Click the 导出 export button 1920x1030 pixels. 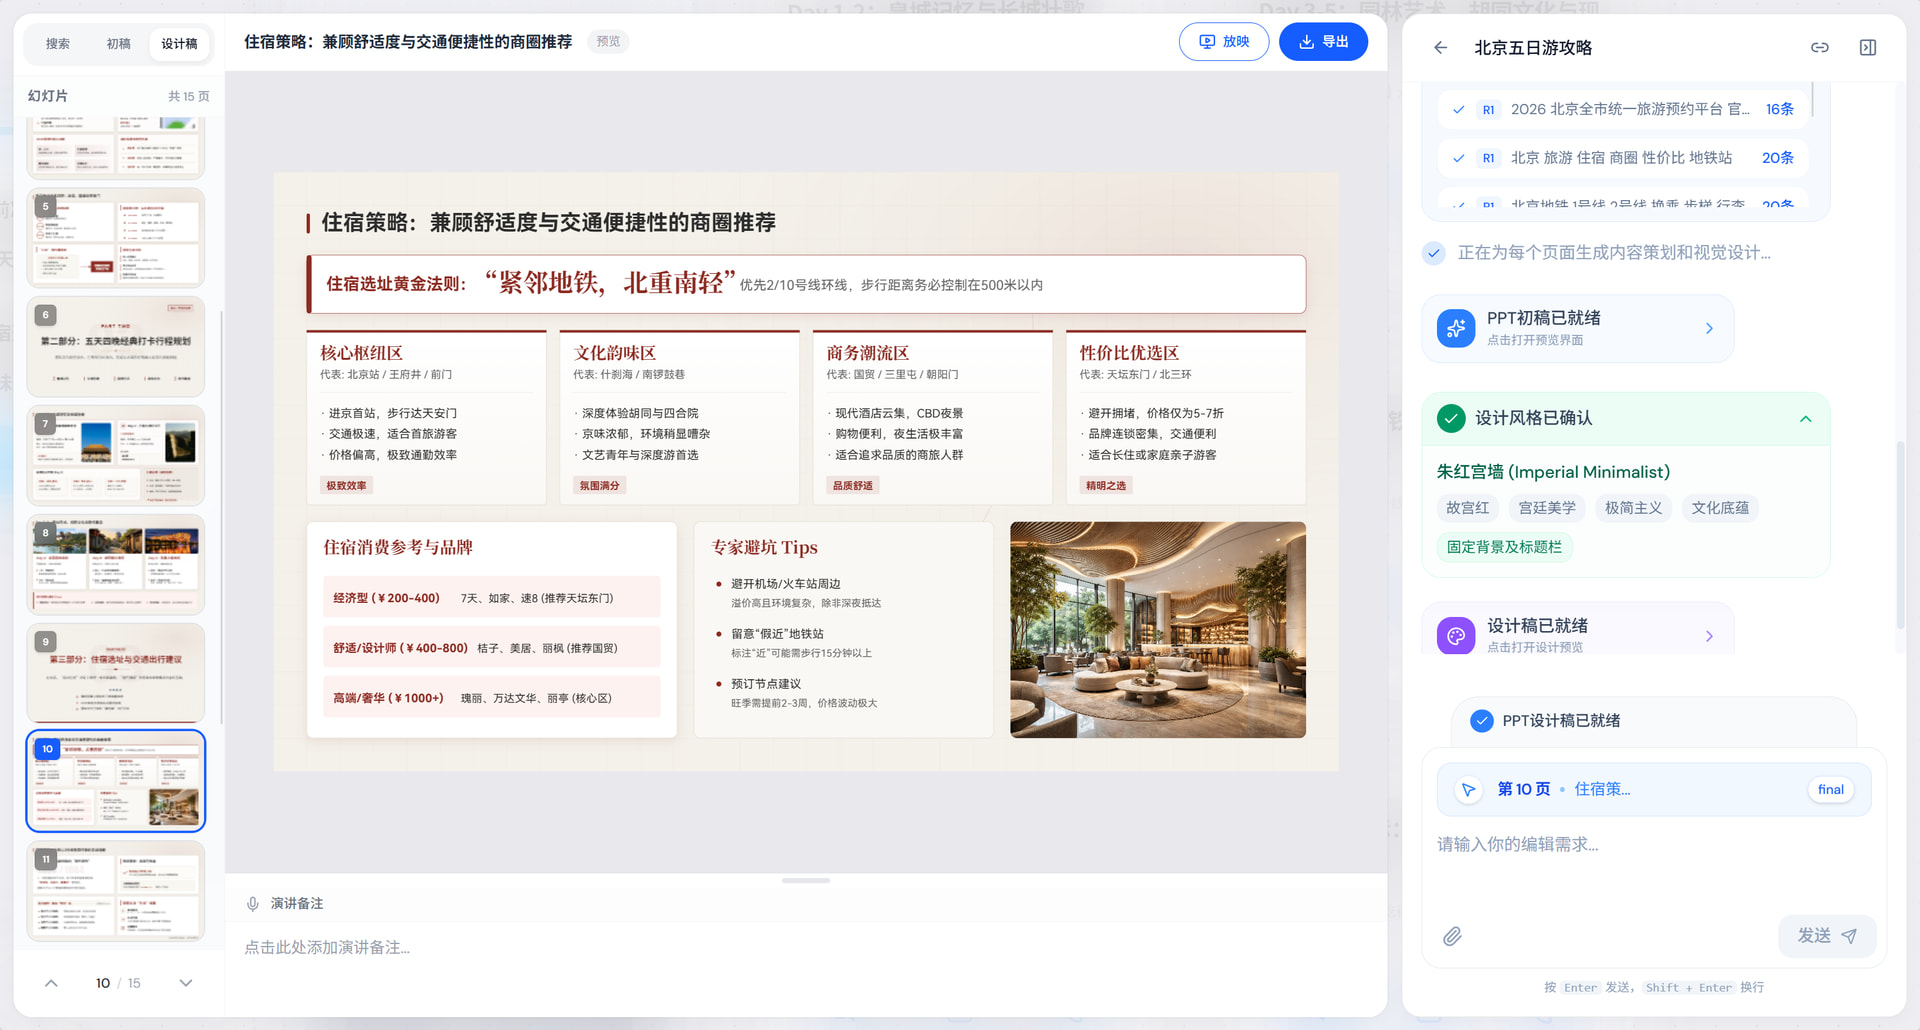point(1323,42)
